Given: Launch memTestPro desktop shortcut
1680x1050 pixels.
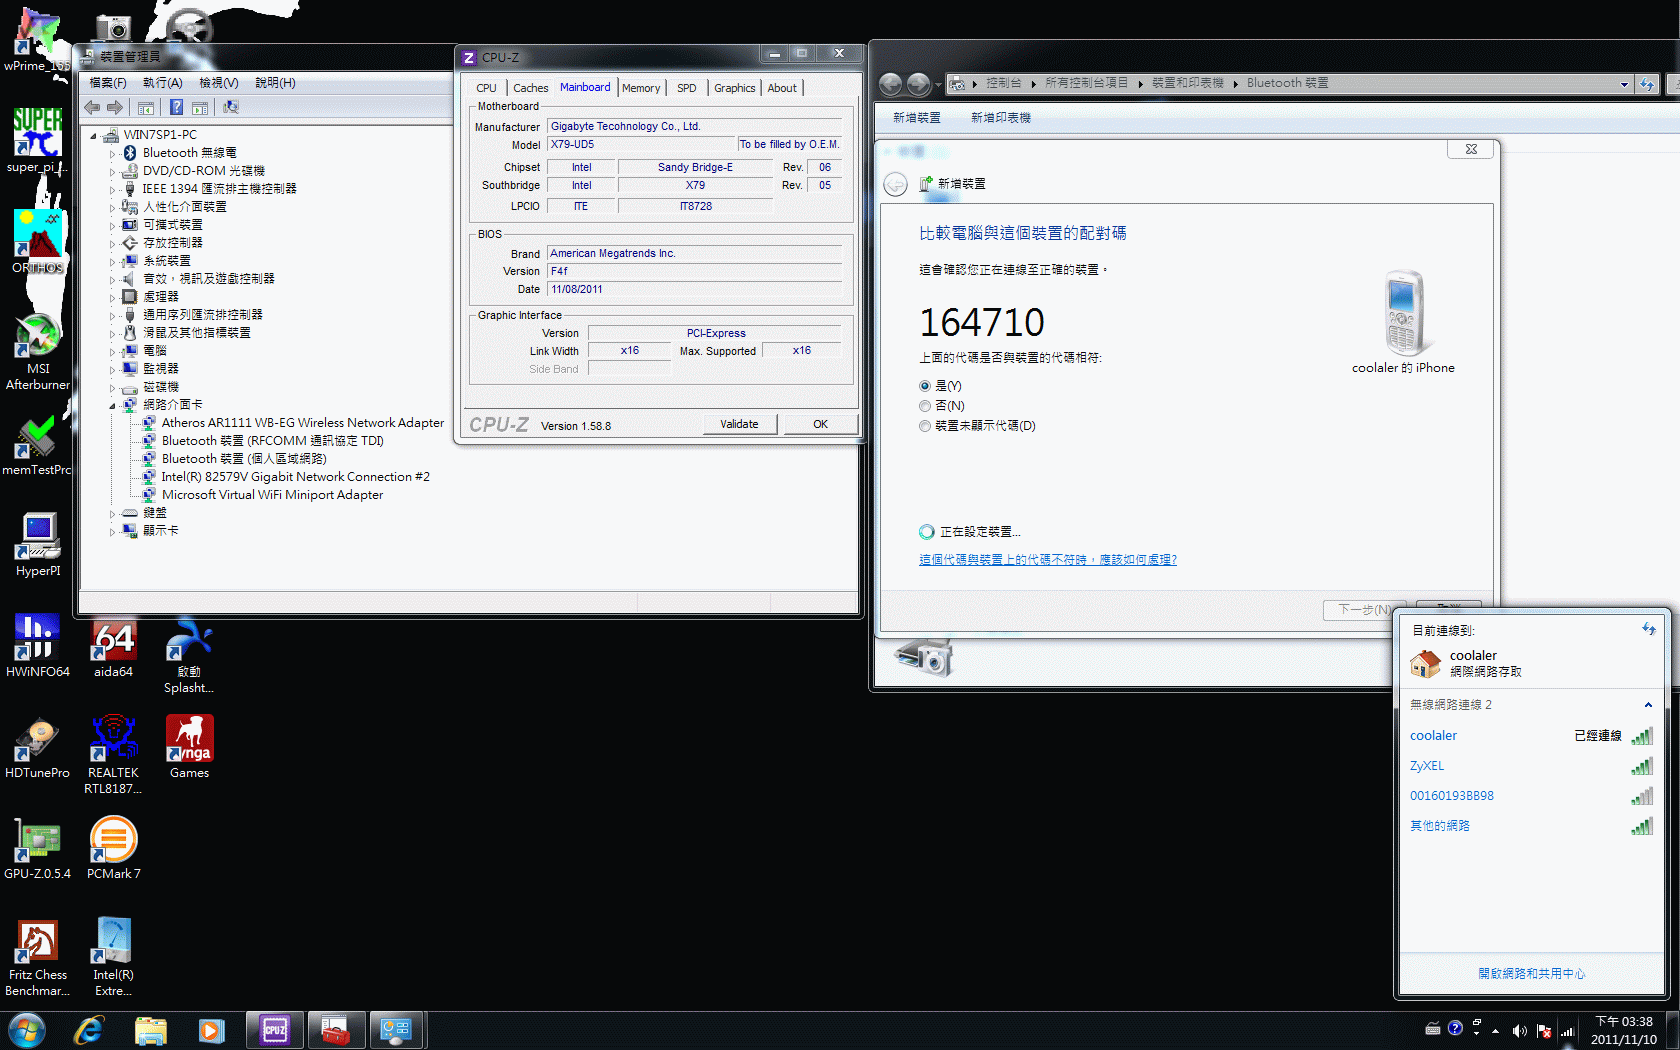Looking at the screenshot, I should click(38, 445).
